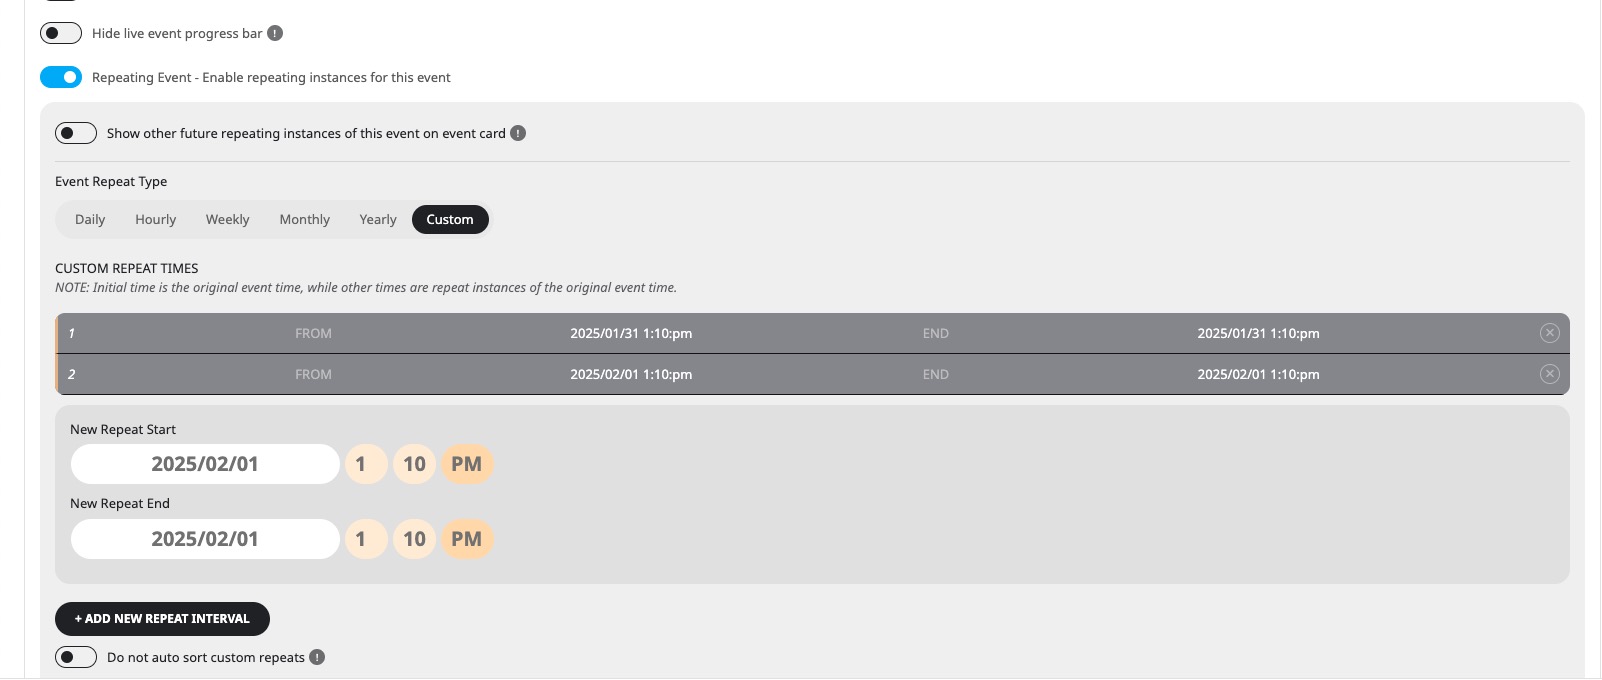Click info icon next to Show other future repeating instances
The image size is (1602, 680).
(518, 133)
